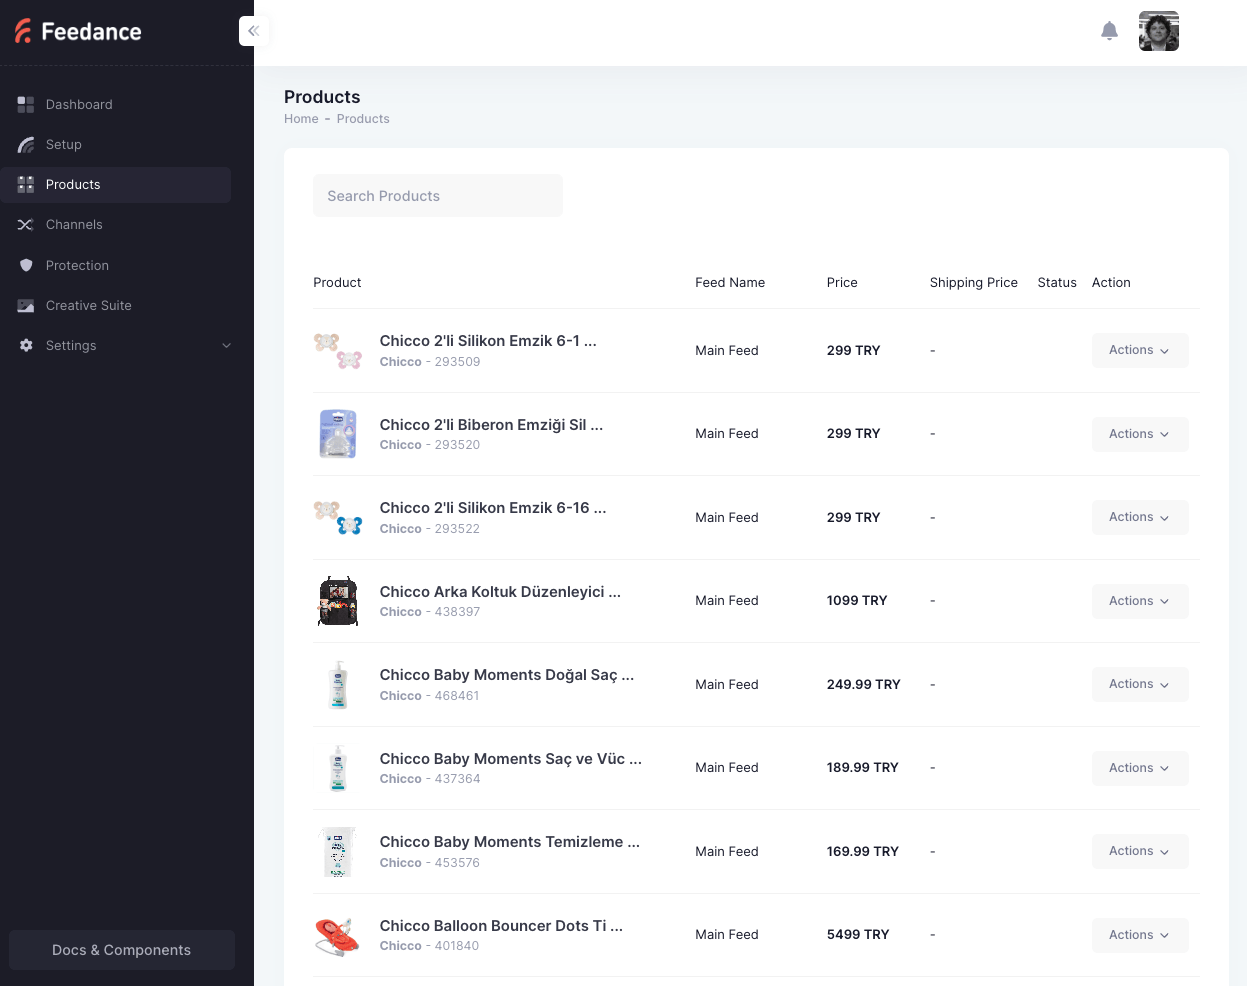Click the Creative Suite image icon
Viewport: 1247px width, 986px height.
click(x=26, y=306)
